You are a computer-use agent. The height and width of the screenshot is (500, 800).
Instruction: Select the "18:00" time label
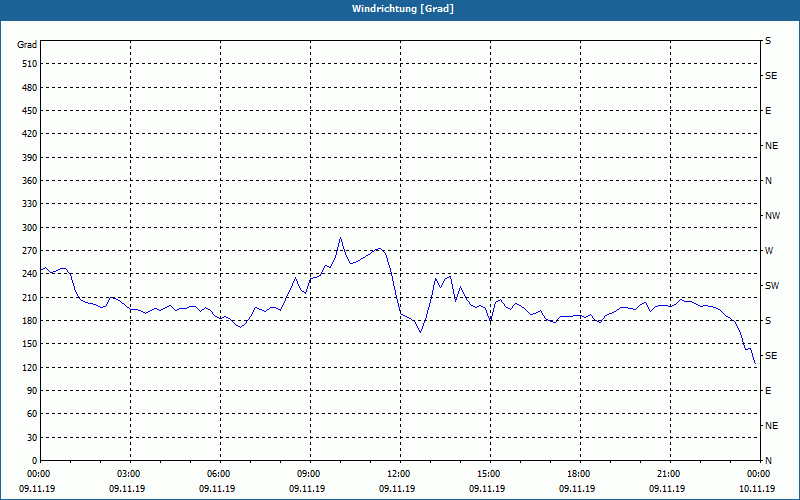pos(577,473)
